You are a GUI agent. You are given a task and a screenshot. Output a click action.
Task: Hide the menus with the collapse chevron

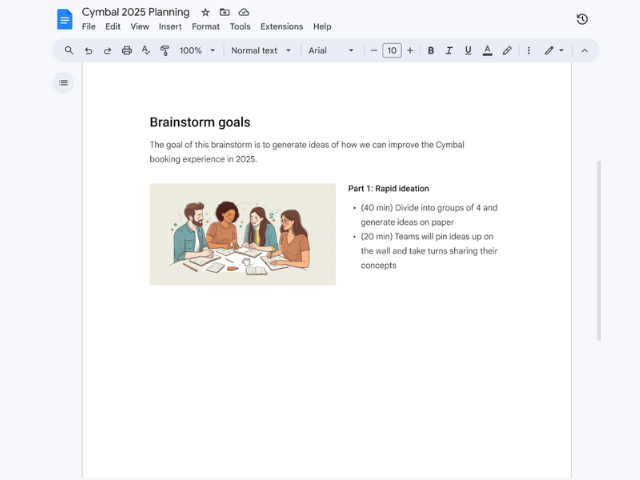pos(584,51)
